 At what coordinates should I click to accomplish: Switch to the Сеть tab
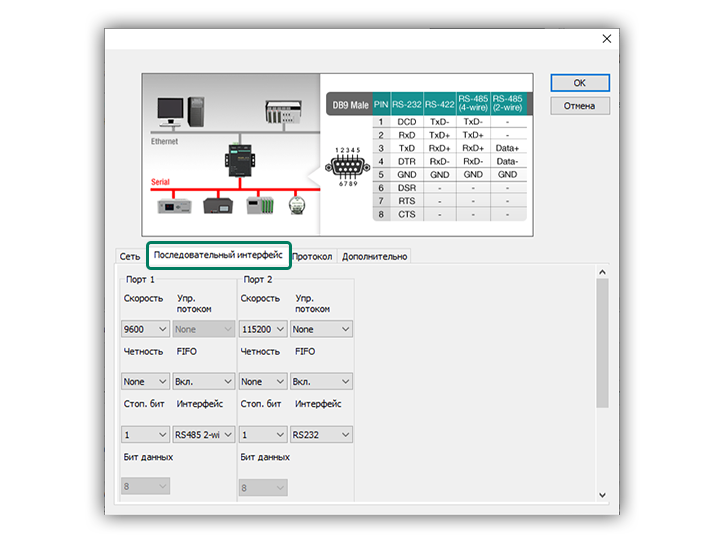click(128, 256)
